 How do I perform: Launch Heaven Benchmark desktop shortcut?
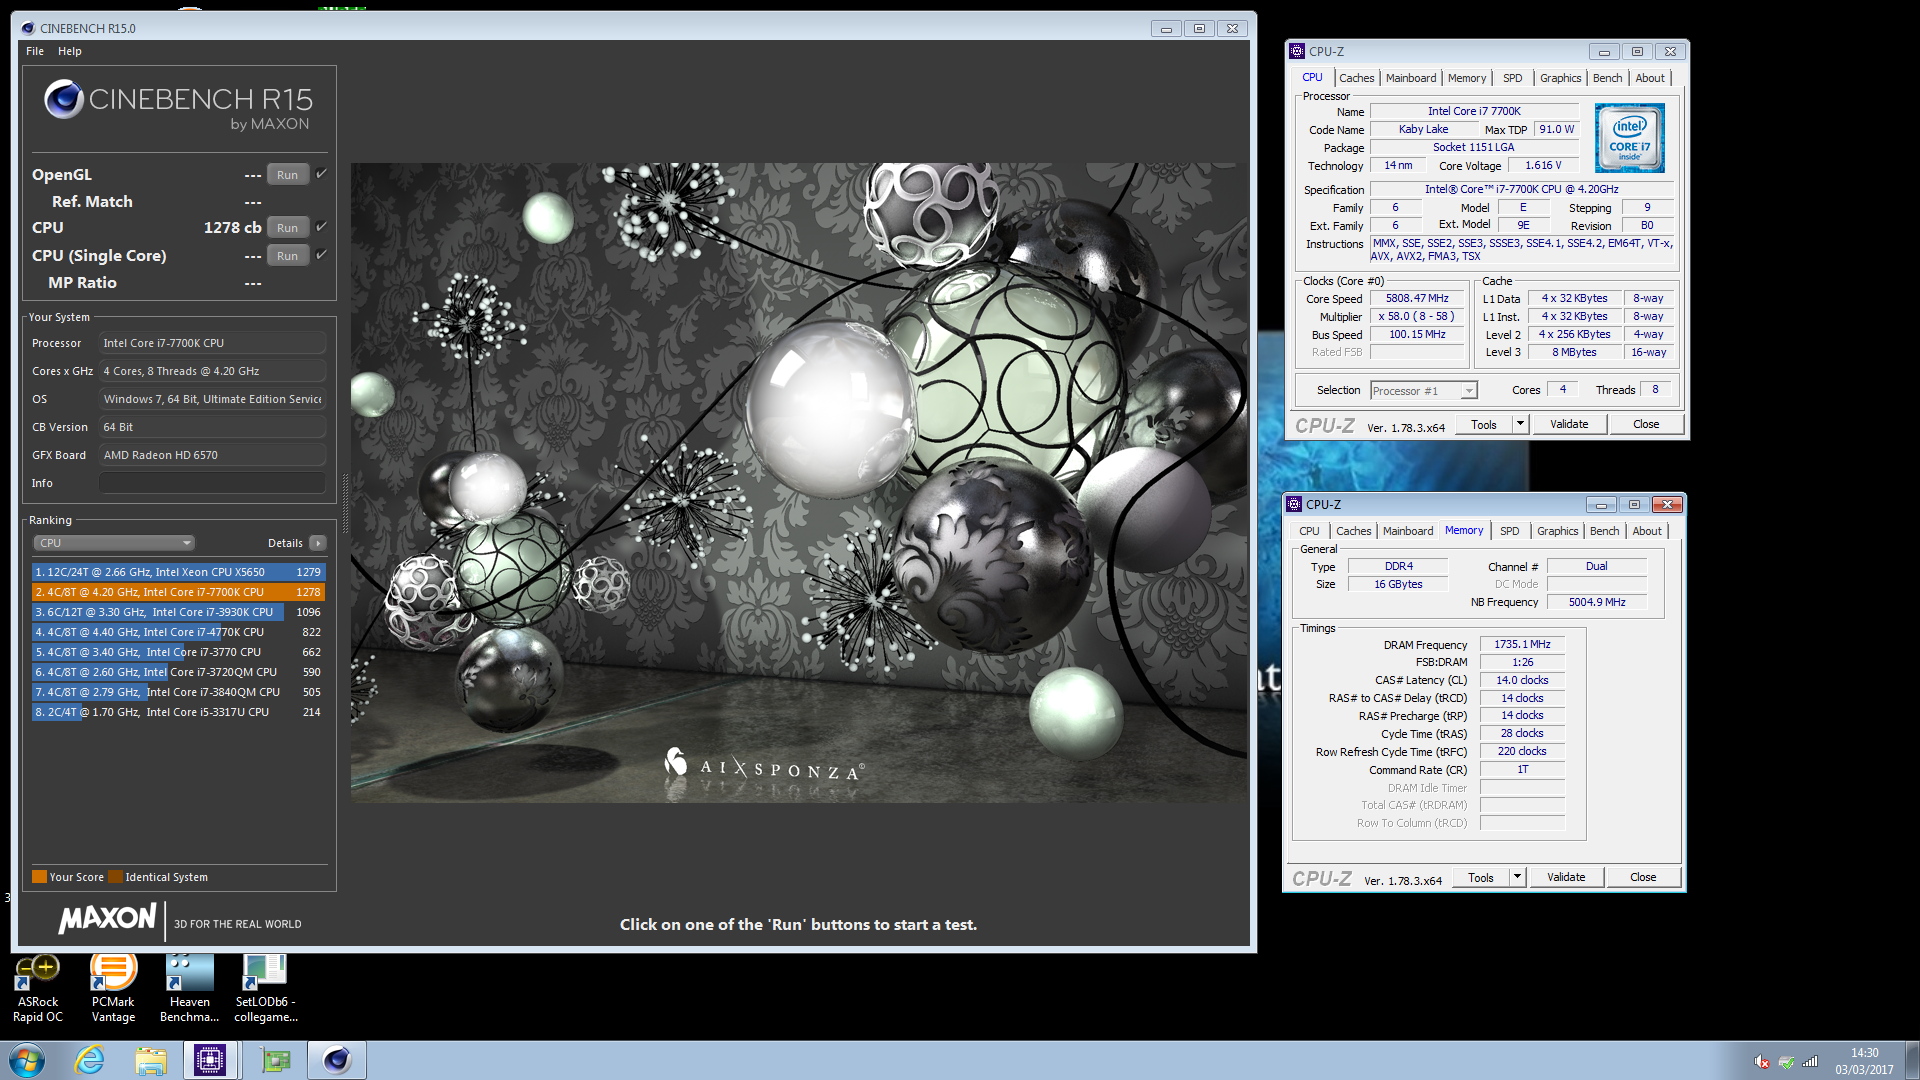click(189, 988)
